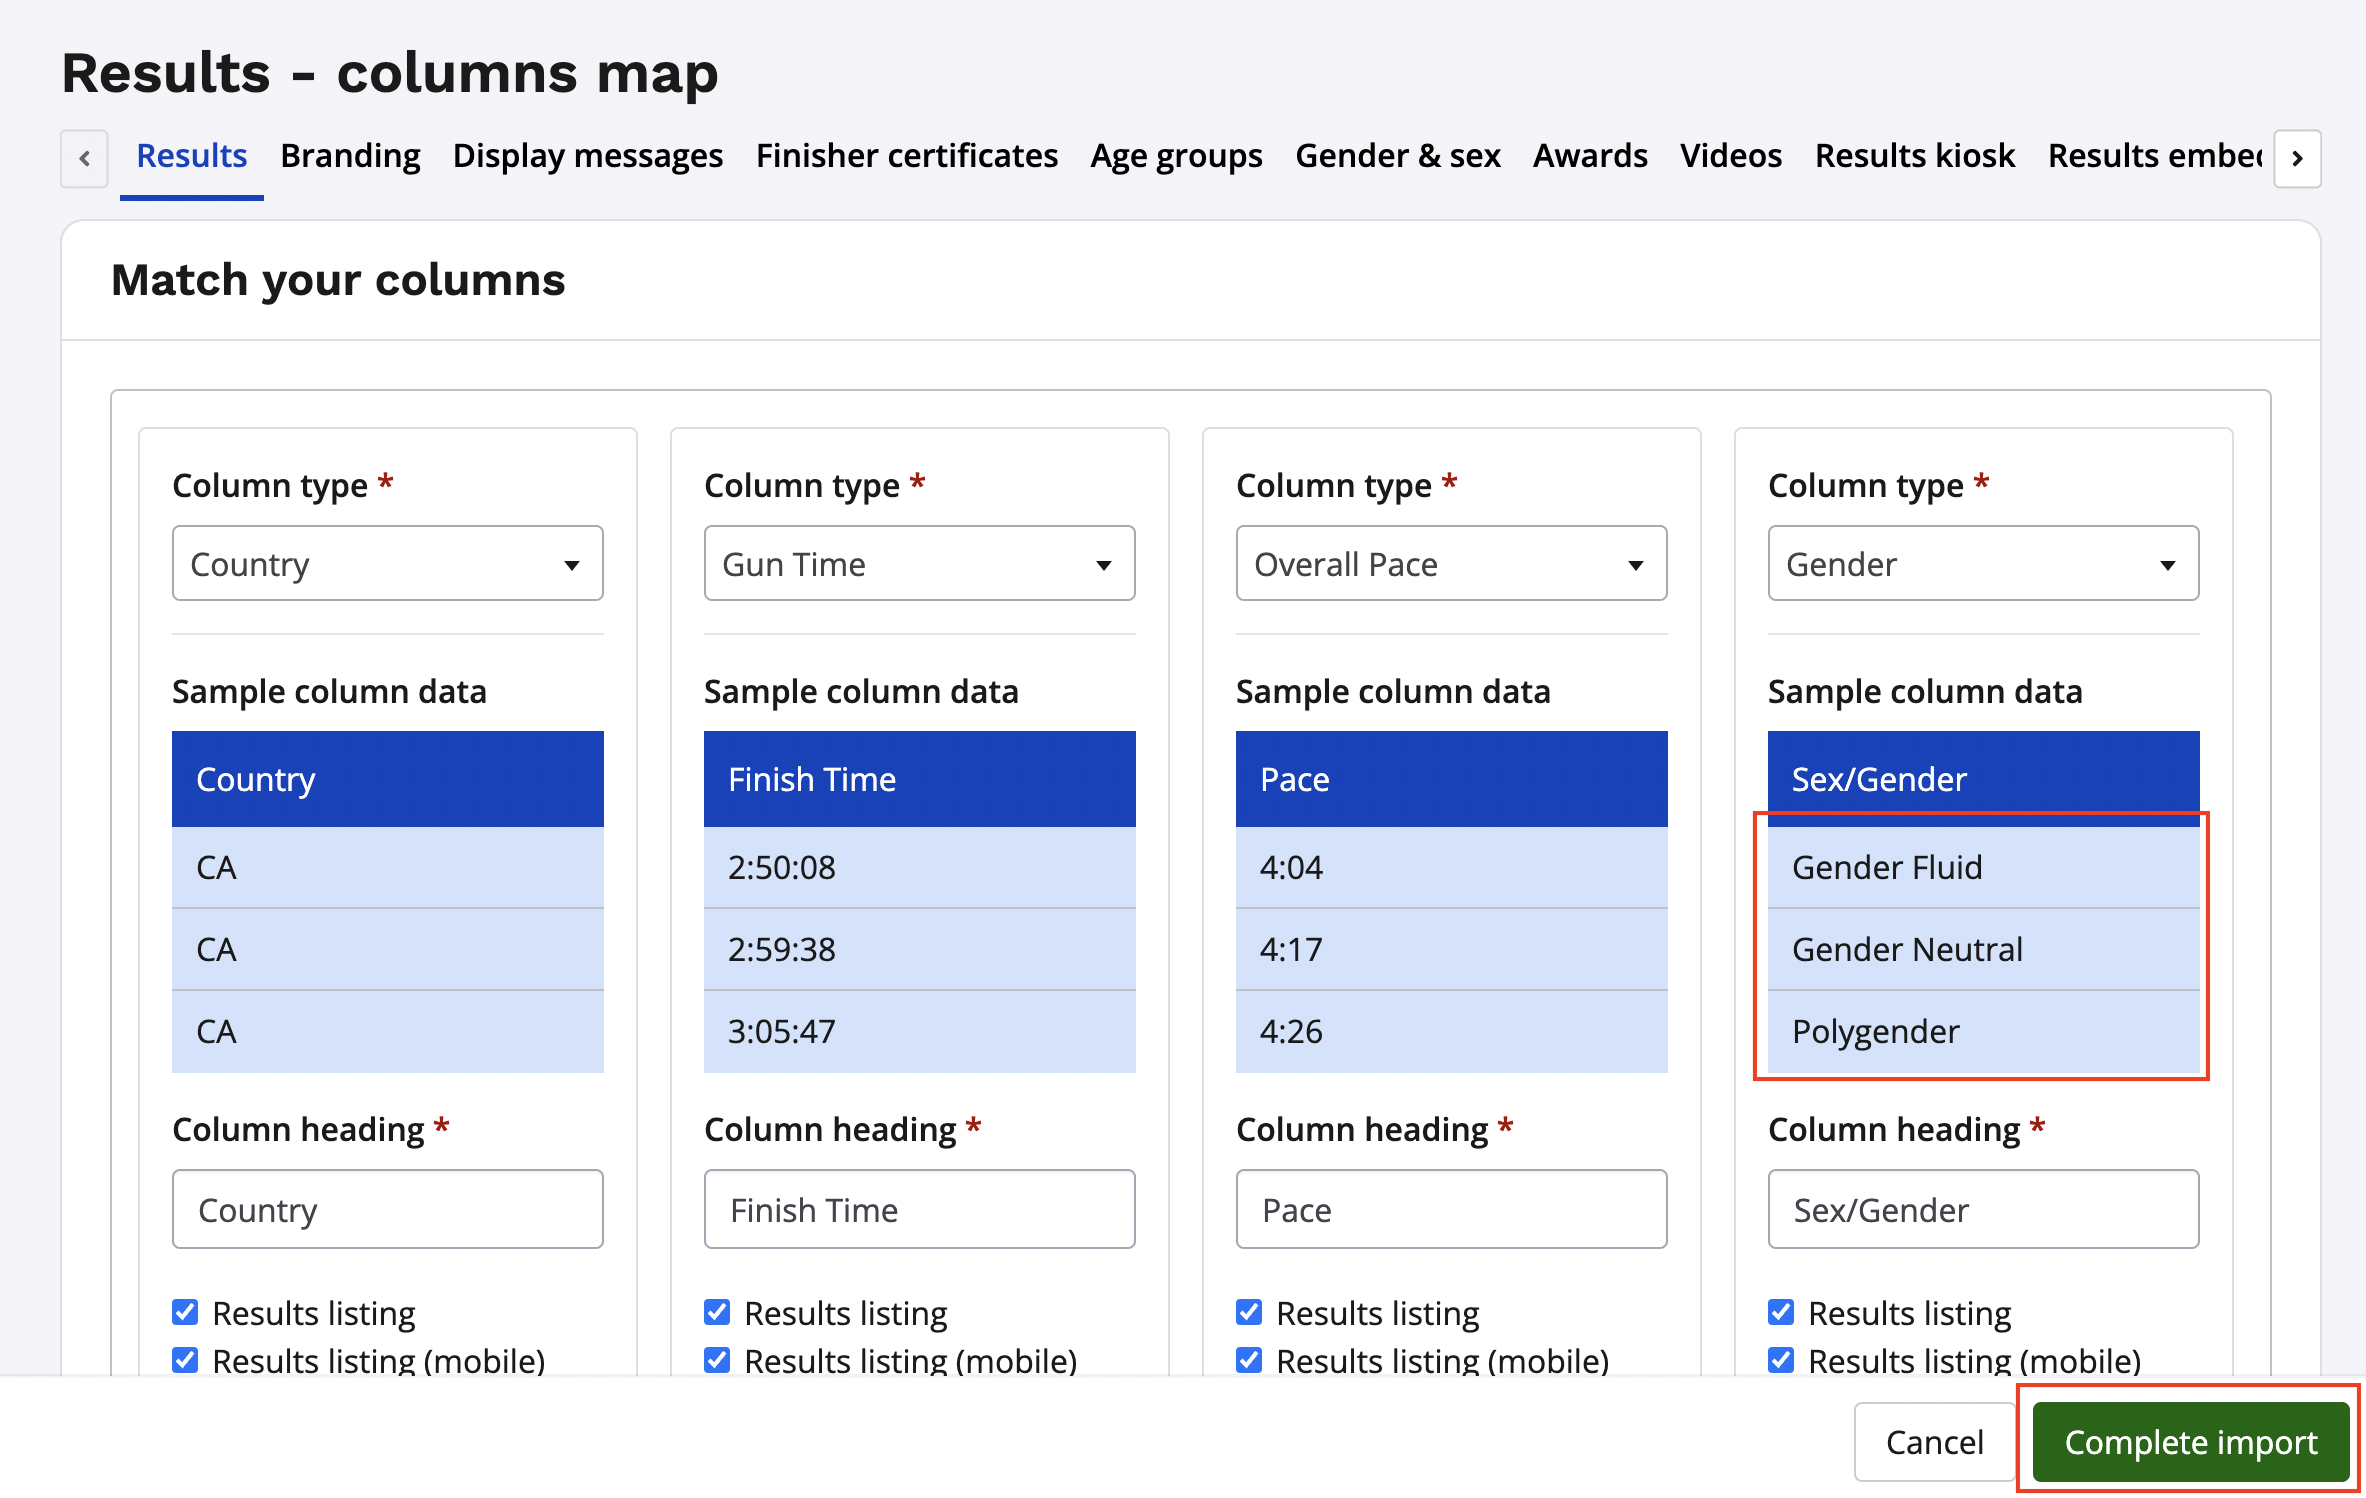
Task: Go to the Gender & sex tab
Action: point(1397,156)
